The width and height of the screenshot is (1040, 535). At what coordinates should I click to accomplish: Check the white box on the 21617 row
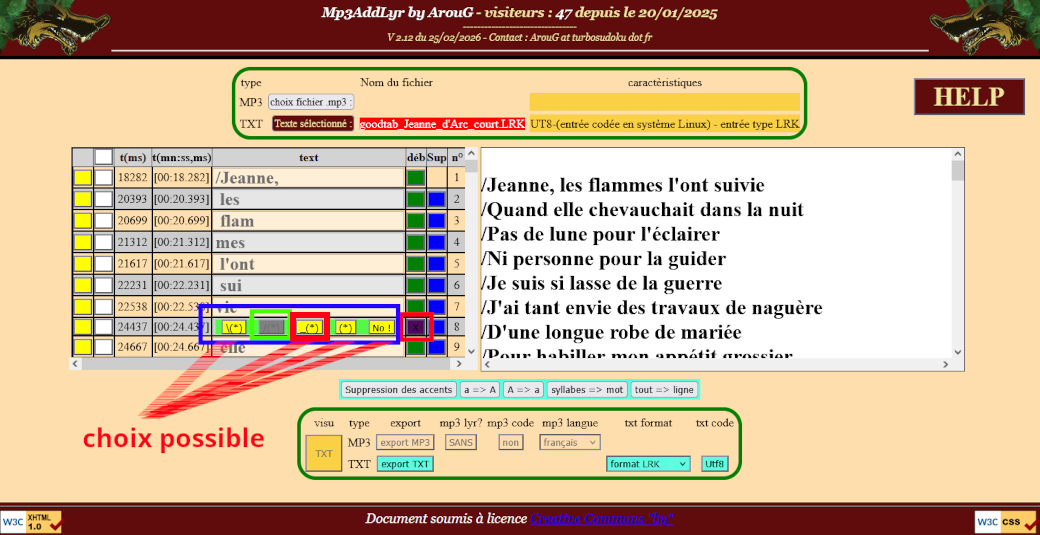[x=103, y=264]
